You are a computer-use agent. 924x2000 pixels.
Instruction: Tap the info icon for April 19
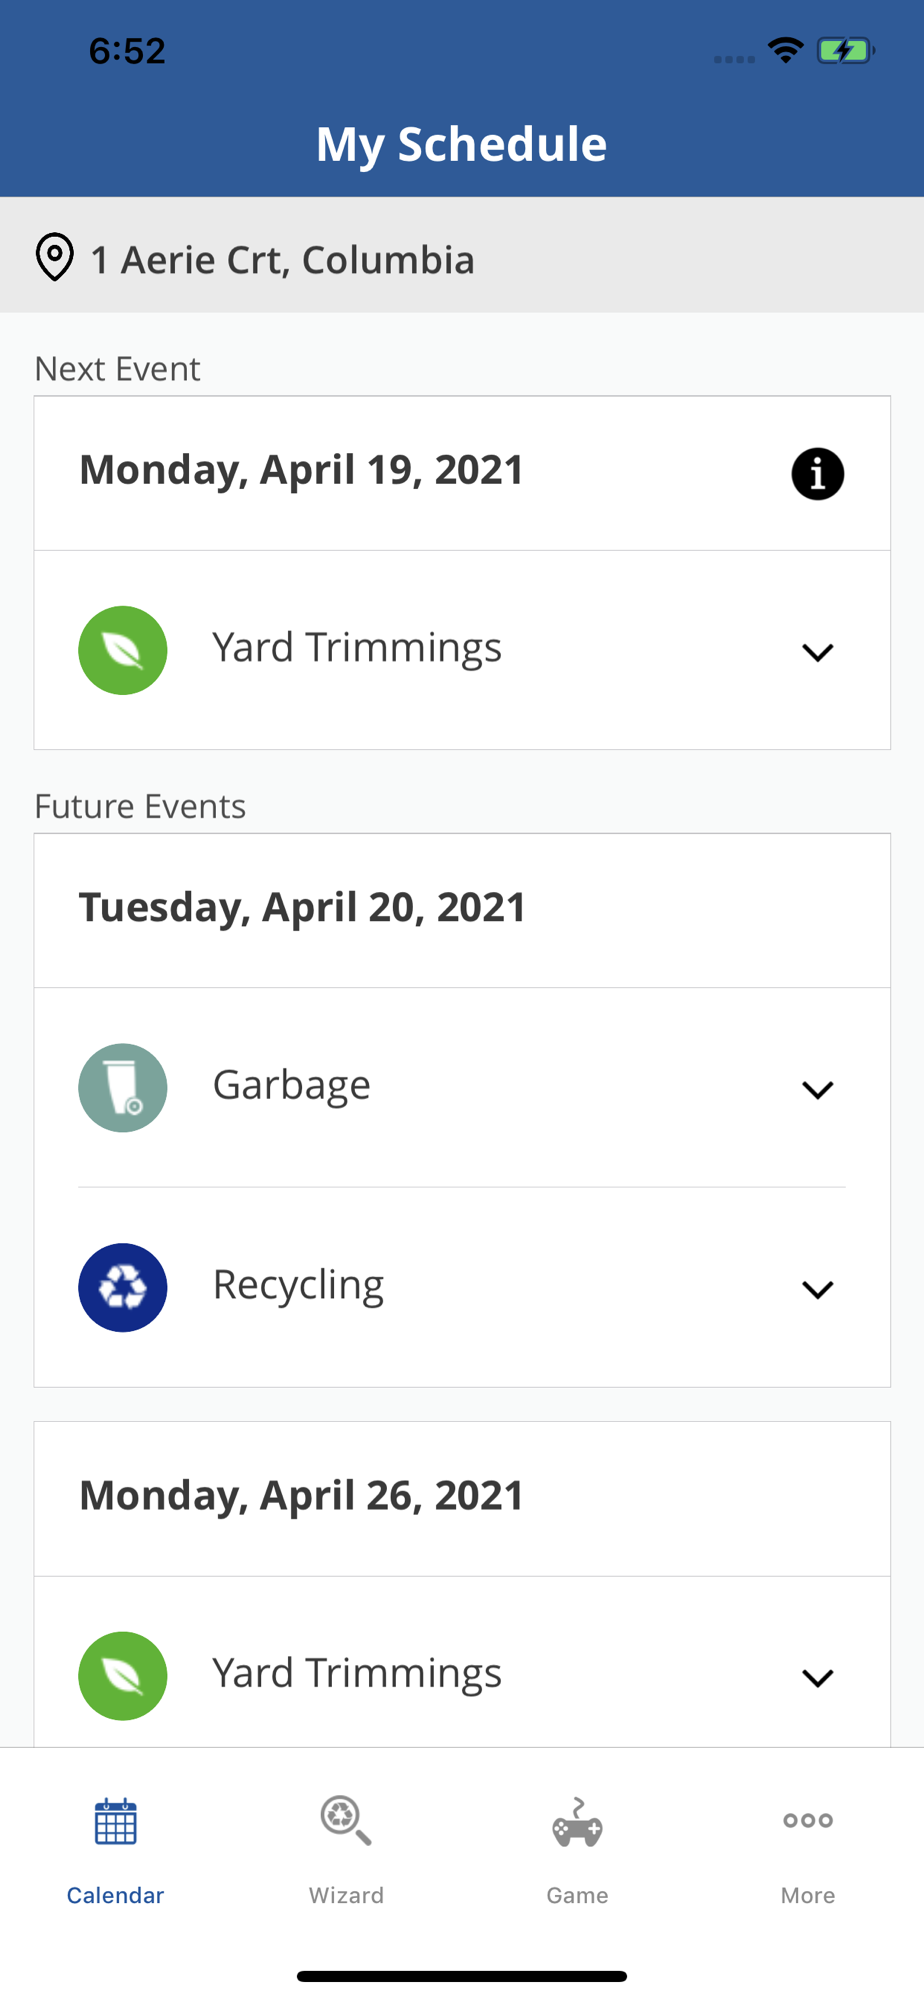pos(817,474)
